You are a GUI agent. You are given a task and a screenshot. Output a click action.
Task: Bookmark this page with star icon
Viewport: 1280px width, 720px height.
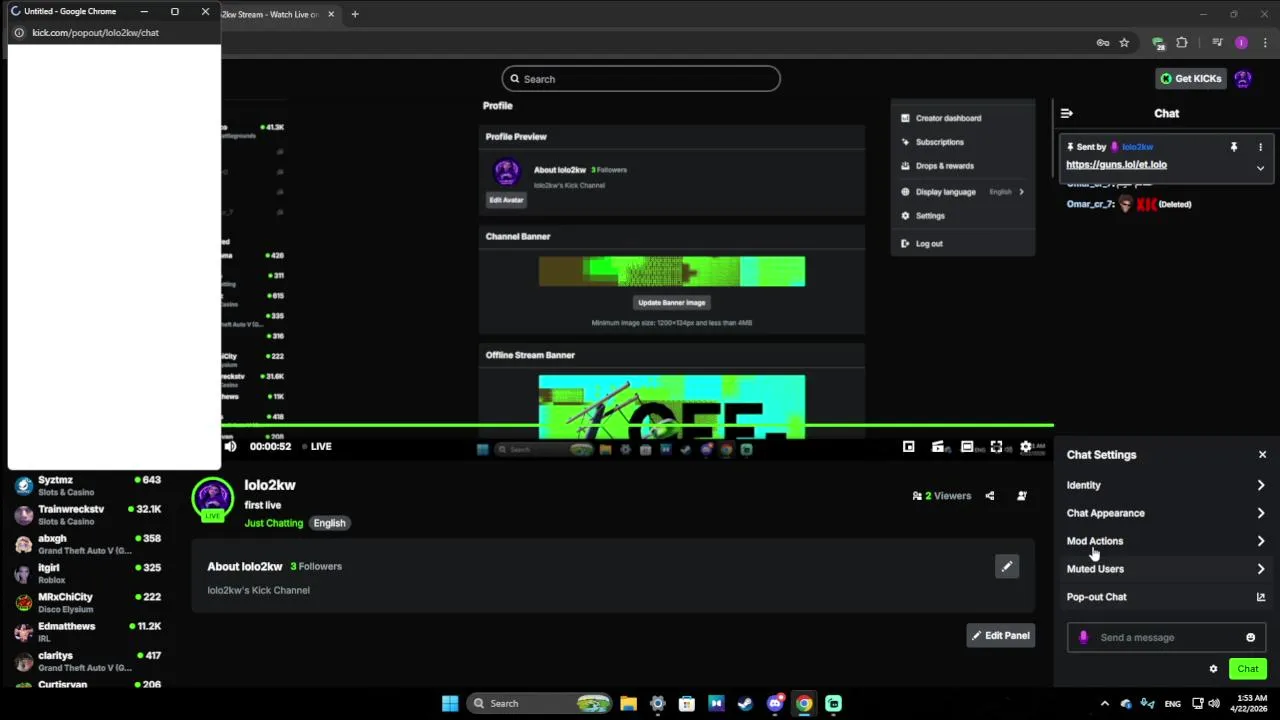(1124, 43)
